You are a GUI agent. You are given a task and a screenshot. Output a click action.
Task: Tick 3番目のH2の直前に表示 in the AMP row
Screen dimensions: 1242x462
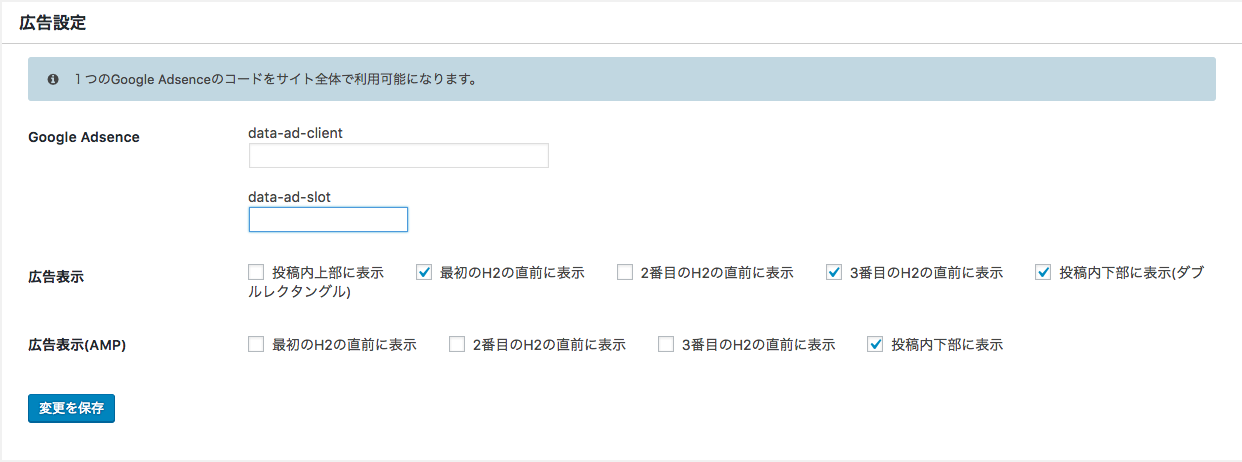tap(666, 345)
